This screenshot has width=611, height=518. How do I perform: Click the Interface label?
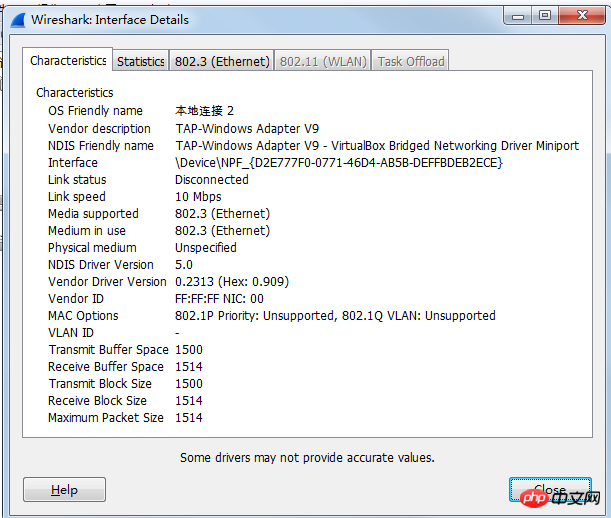click(x=72, y=163)
